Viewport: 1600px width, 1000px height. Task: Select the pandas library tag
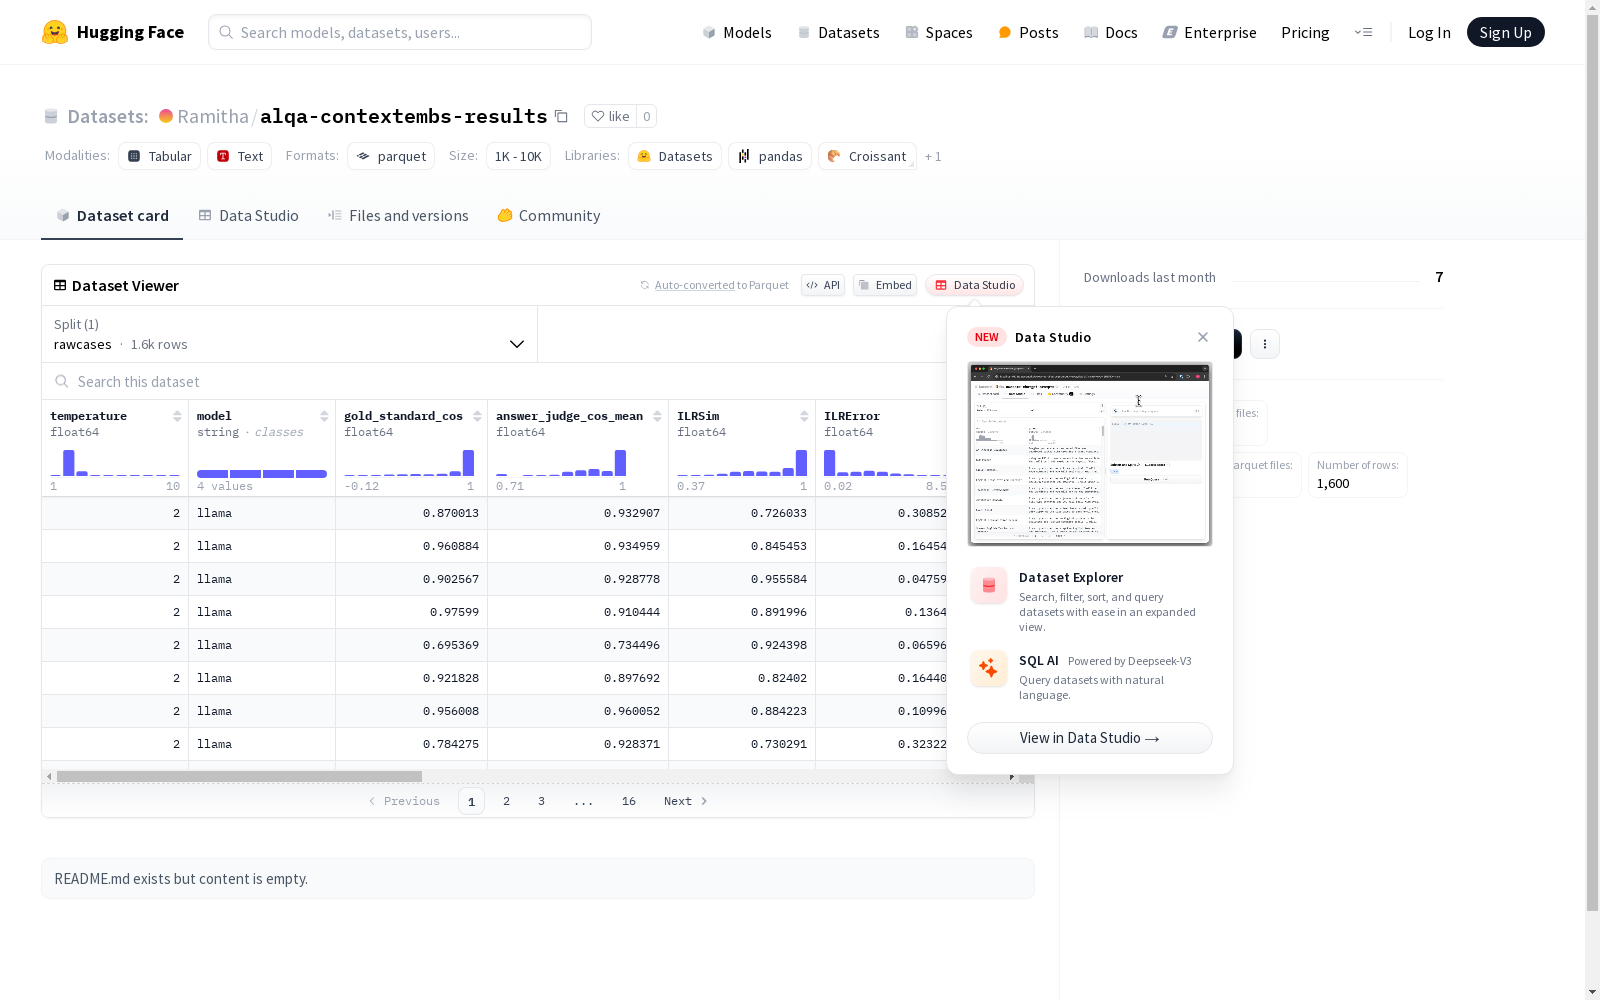pos(770,156)
